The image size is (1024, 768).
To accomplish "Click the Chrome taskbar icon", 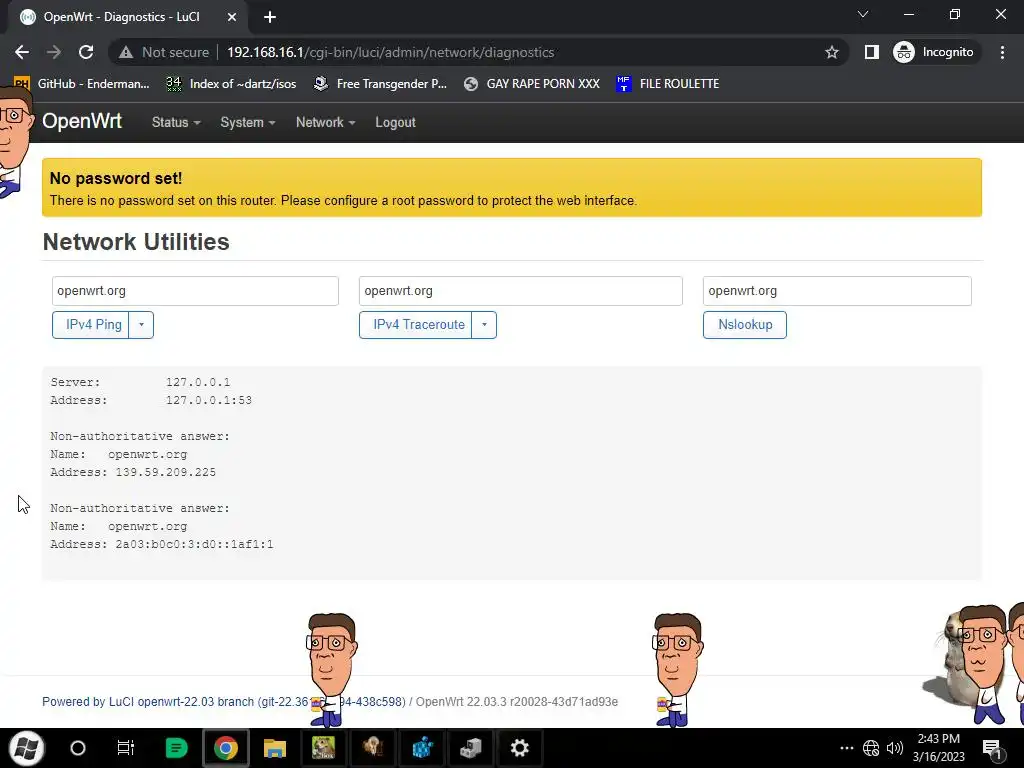I will (x=225, y=748).
